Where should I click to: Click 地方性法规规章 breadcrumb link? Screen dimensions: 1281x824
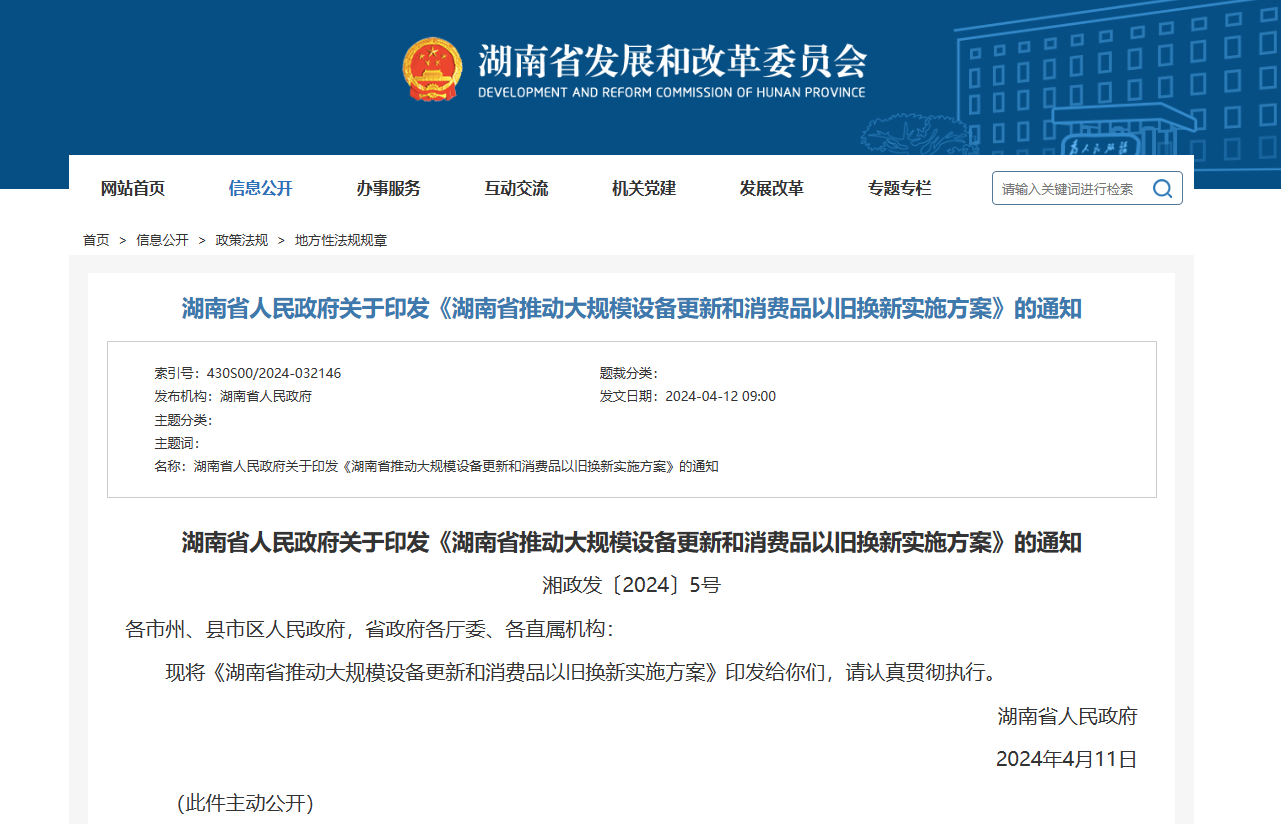(x=340, y=240)
